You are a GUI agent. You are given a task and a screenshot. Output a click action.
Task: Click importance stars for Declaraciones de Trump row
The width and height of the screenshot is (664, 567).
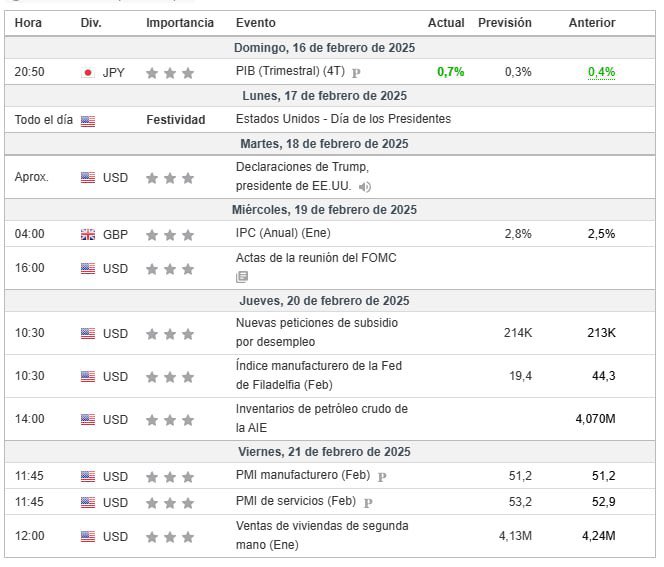coord(170,178)
